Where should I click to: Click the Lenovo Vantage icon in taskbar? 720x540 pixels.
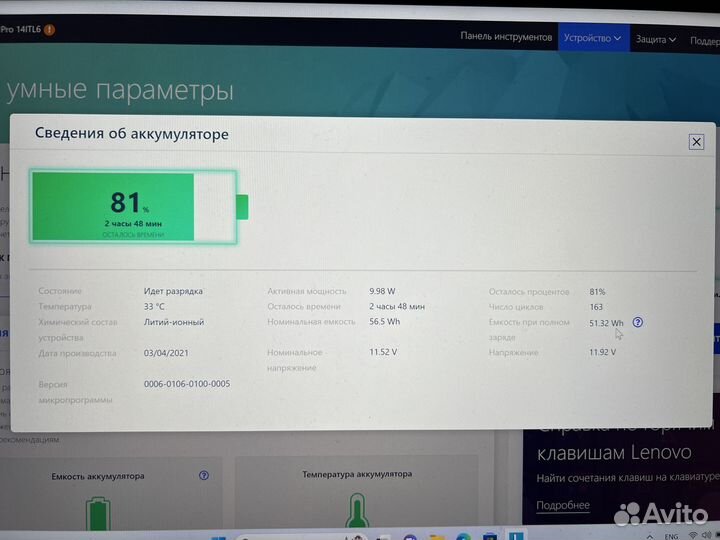coord(516,535)
